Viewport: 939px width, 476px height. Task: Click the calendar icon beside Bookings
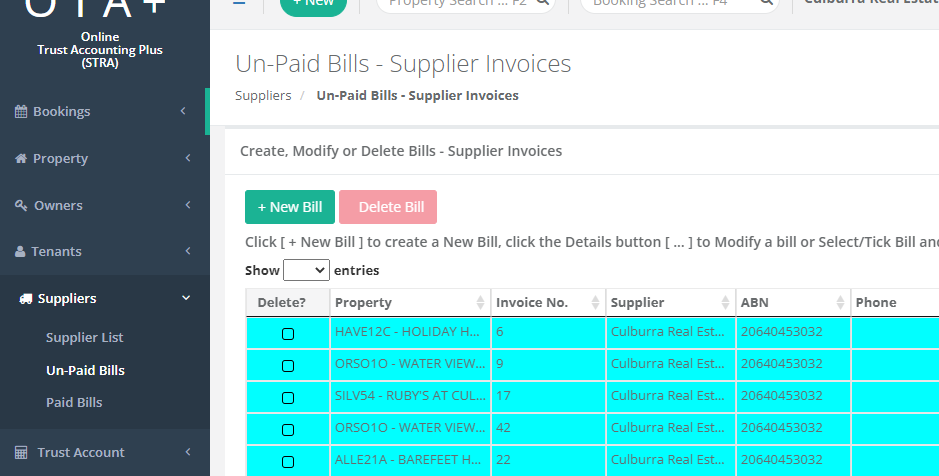coord(20,112)
